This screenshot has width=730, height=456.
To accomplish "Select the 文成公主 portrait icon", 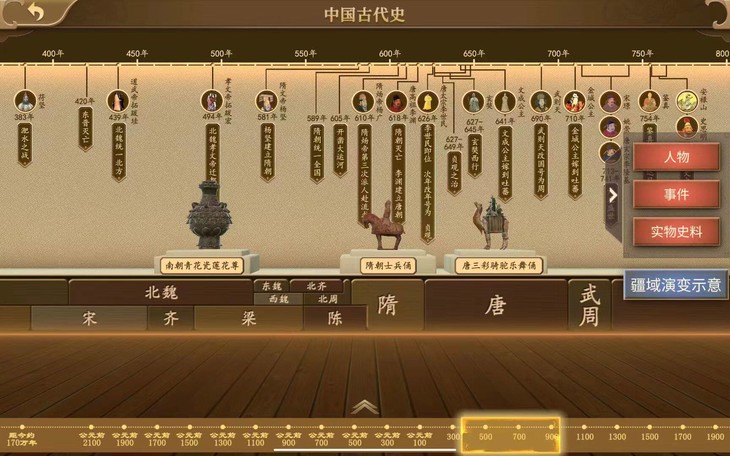I will tap(505, 102).
